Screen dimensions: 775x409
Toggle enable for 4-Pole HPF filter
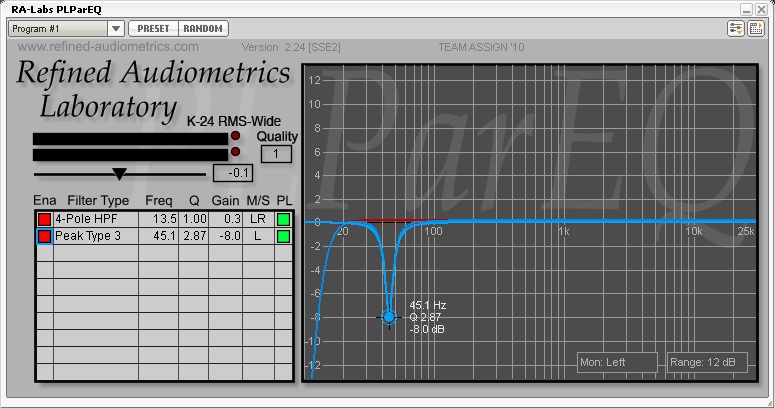(x=44, y=219)
